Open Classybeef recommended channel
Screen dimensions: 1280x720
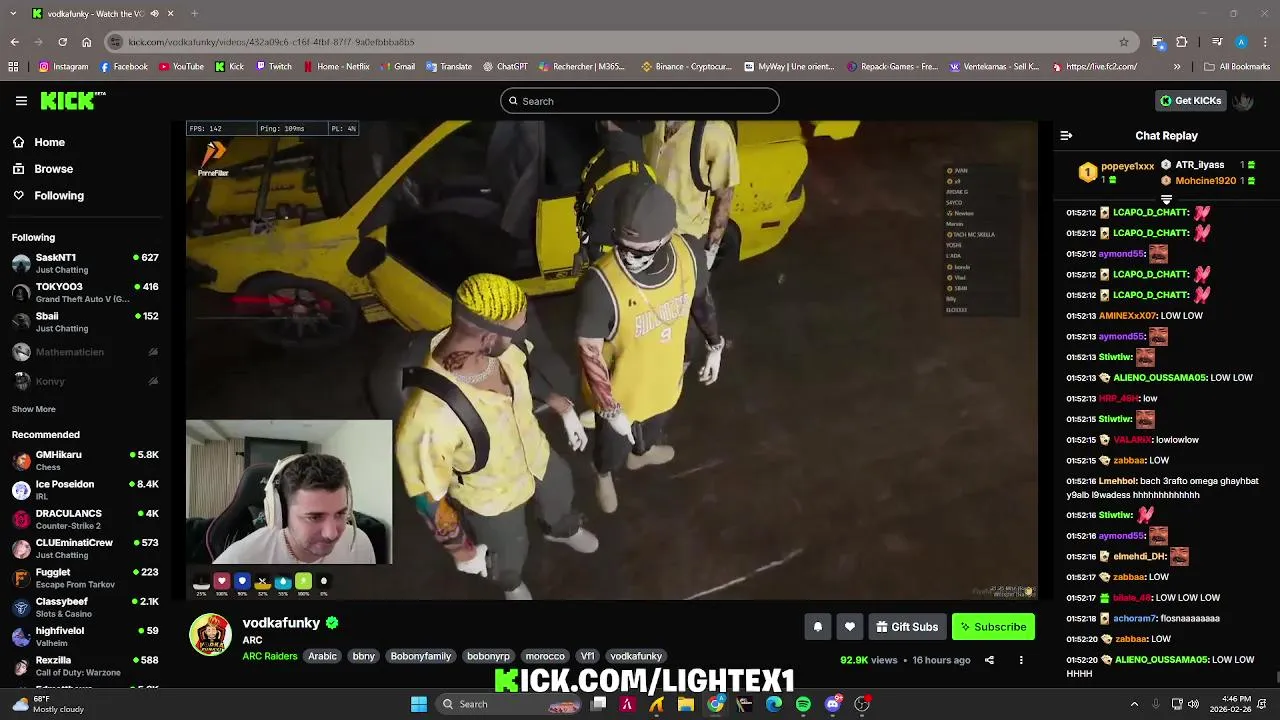85,607
